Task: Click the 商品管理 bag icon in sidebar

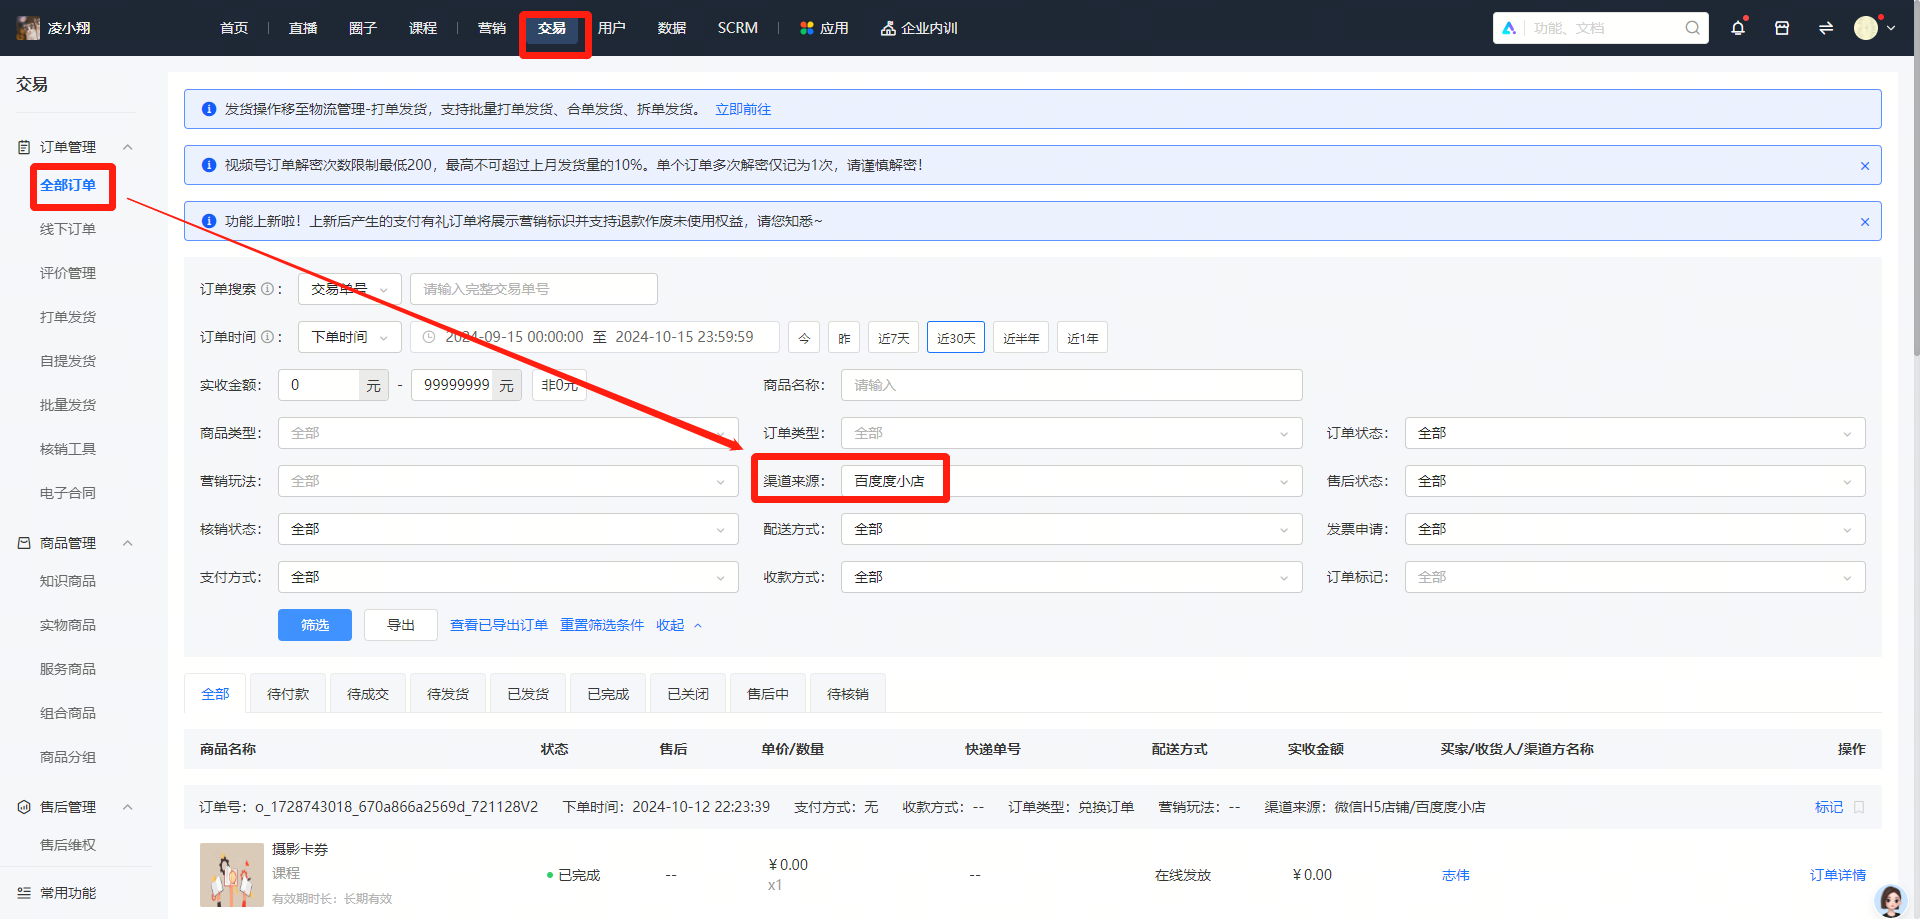Action: (24, 543)
